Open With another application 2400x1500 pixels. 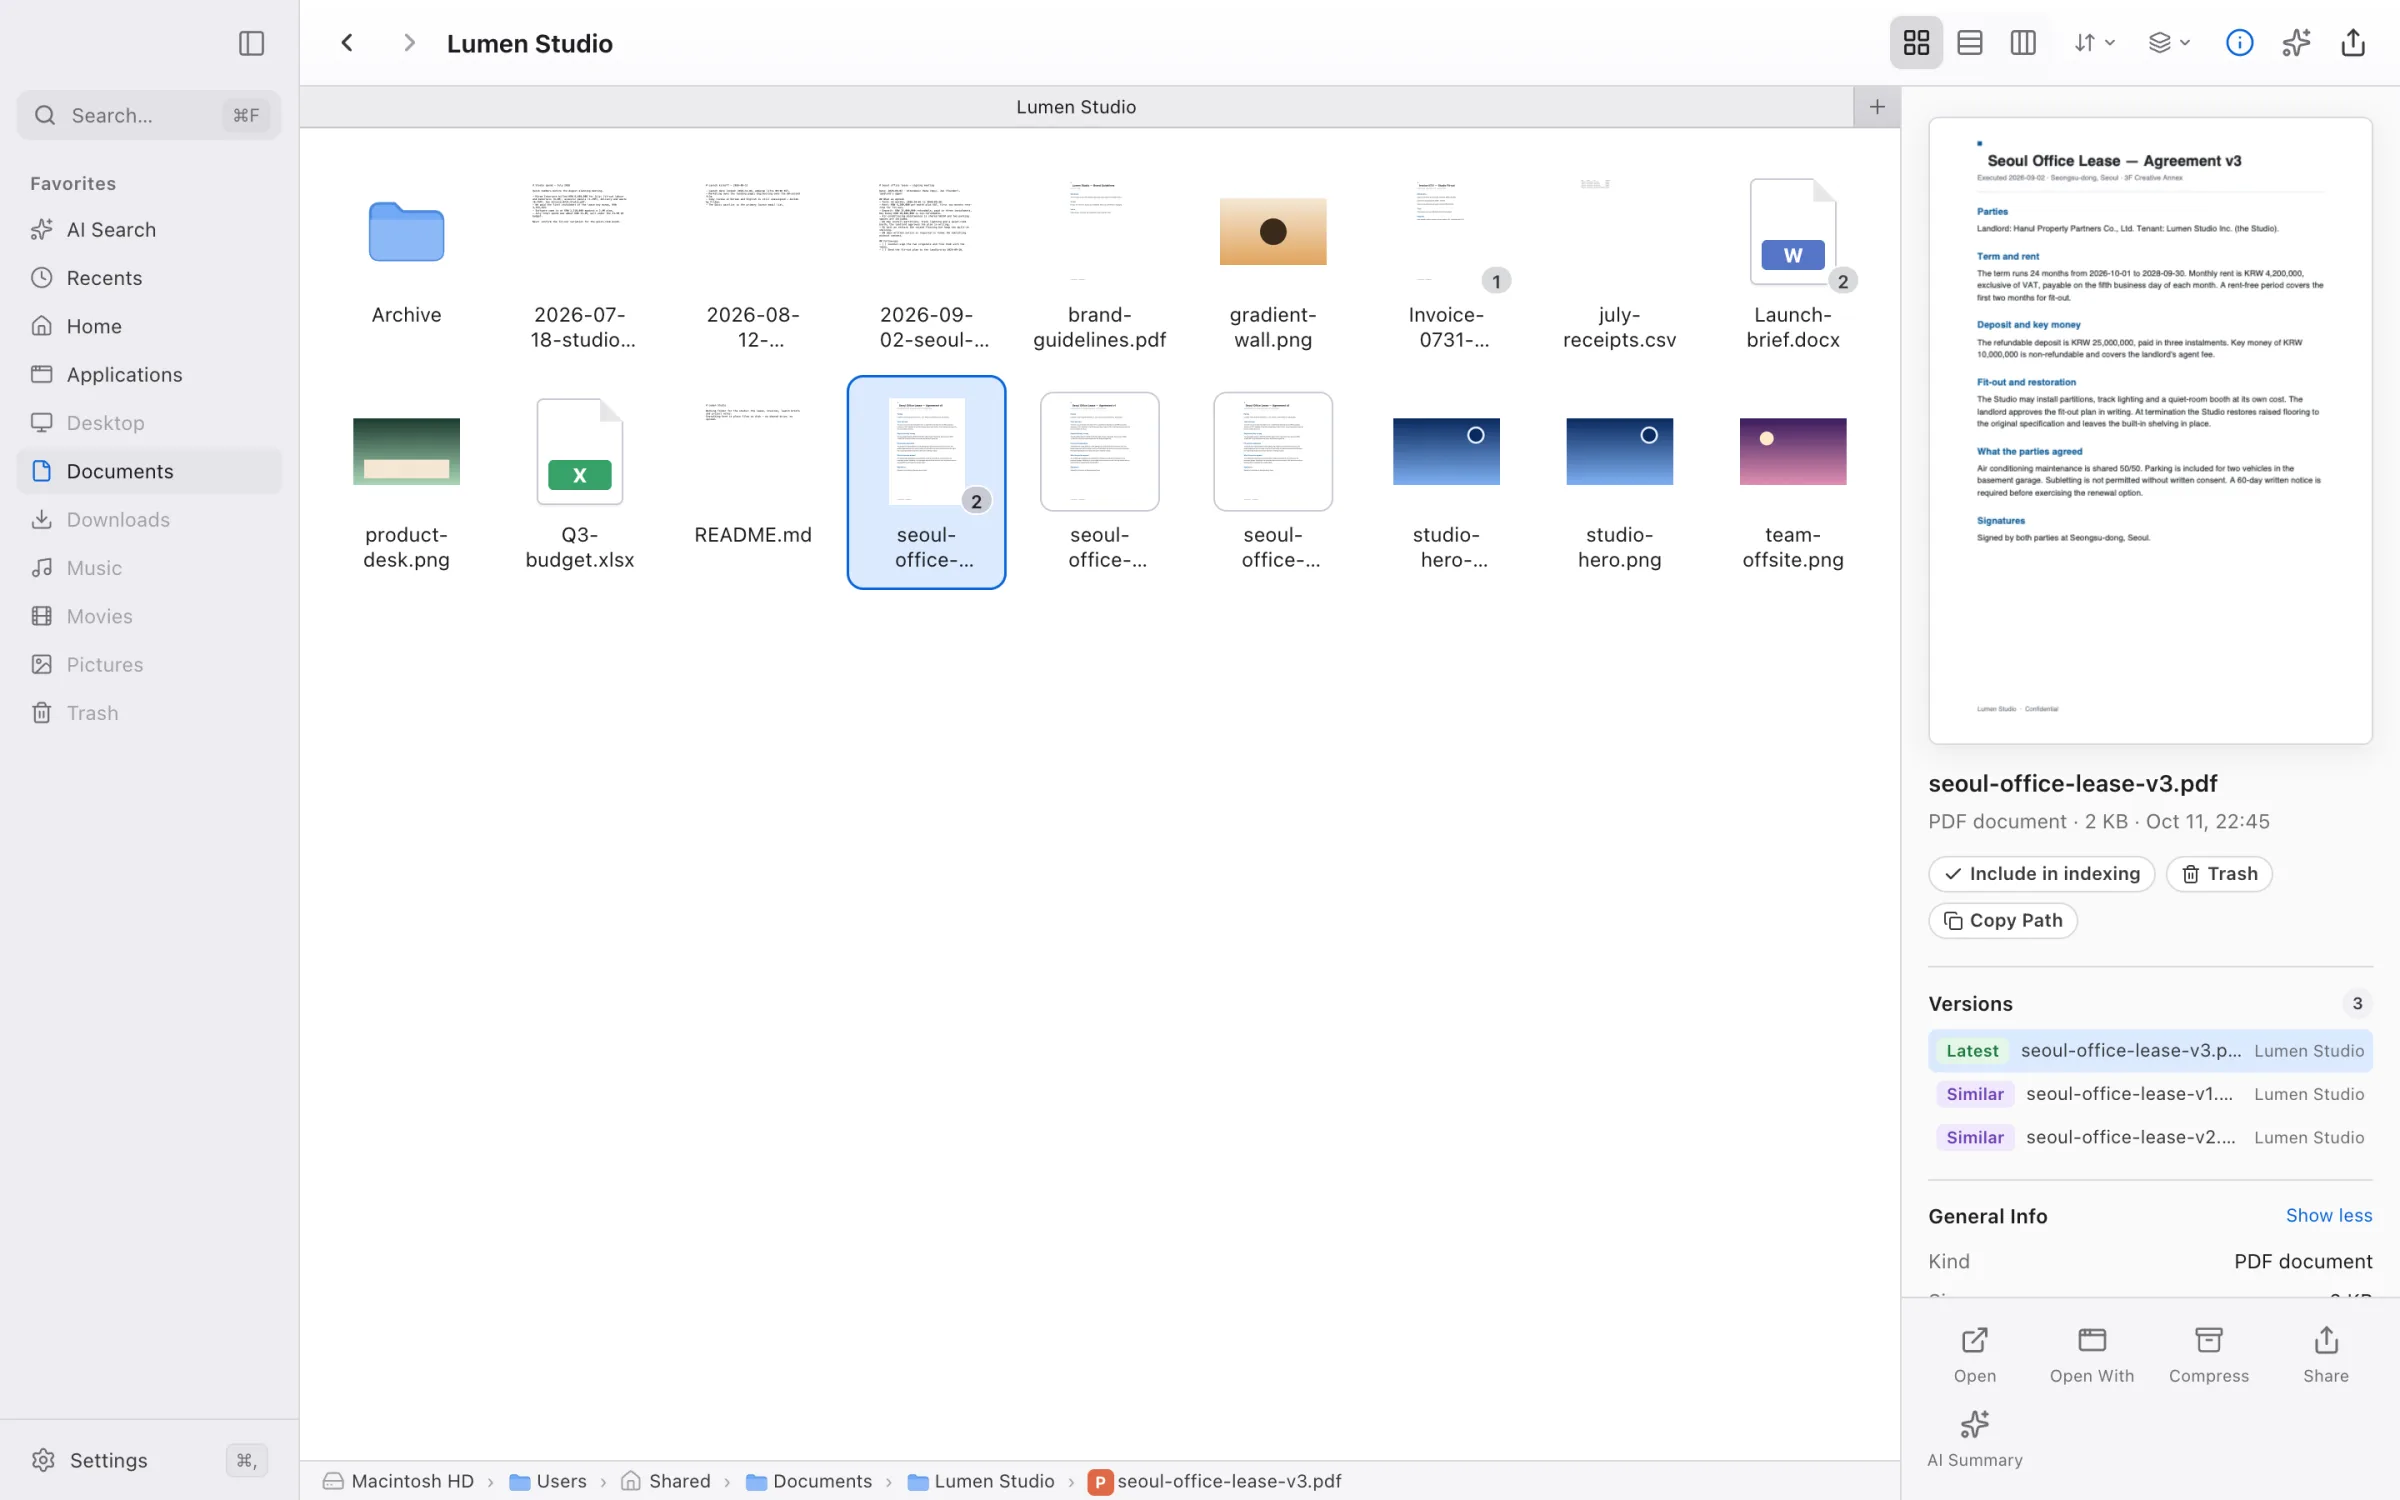click(2091, 1355)
